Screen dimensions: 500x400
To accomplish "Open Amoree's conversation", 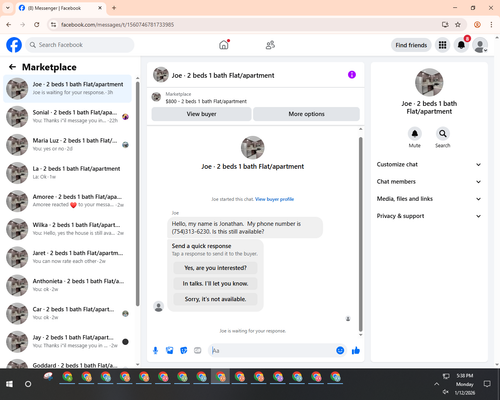I will [x=67, y=201].
